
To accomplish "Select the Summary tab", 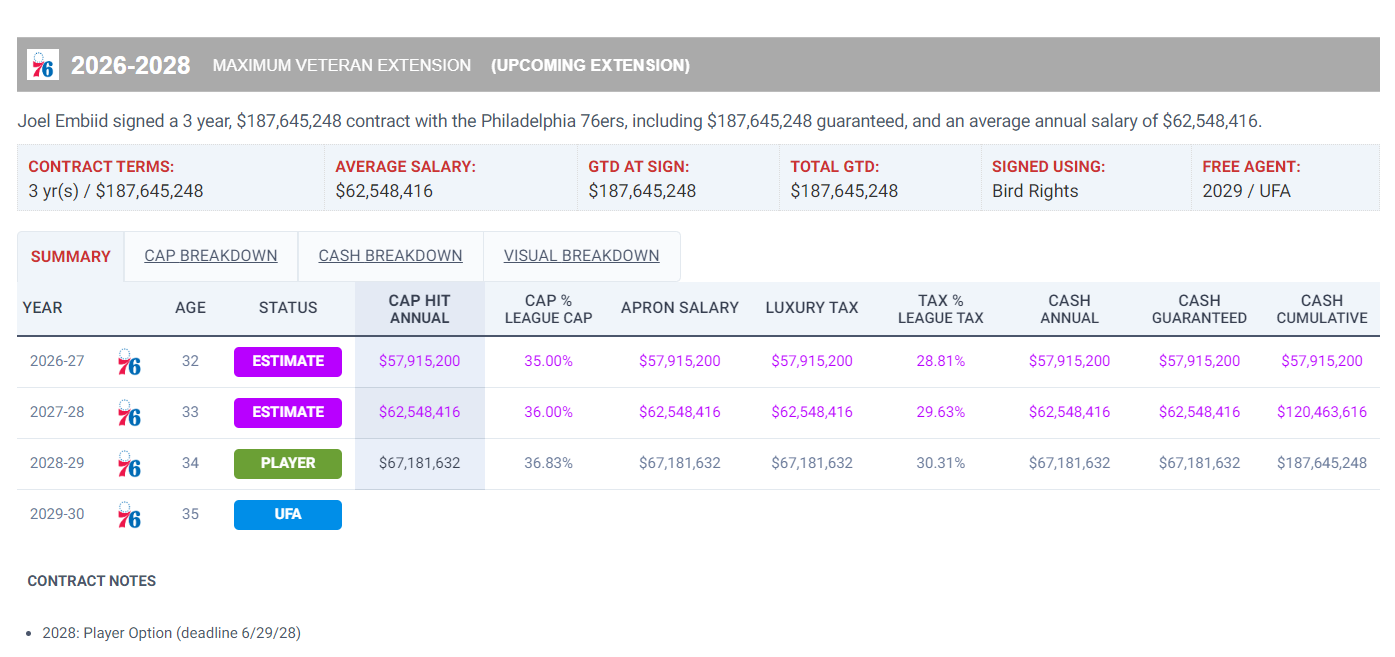I will point(71,257).
